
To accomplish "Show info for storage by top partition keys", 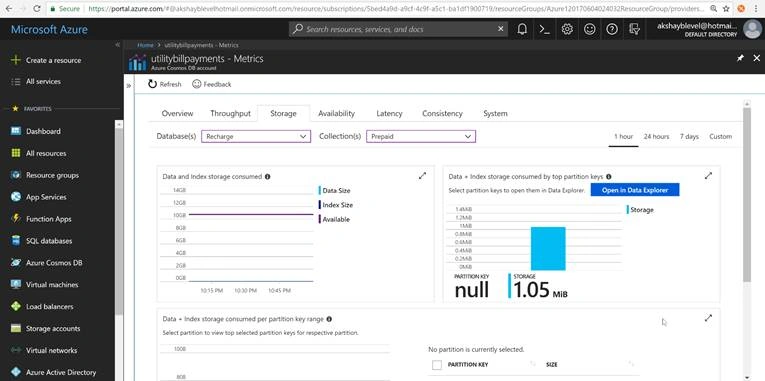I will tap(608, 177).
